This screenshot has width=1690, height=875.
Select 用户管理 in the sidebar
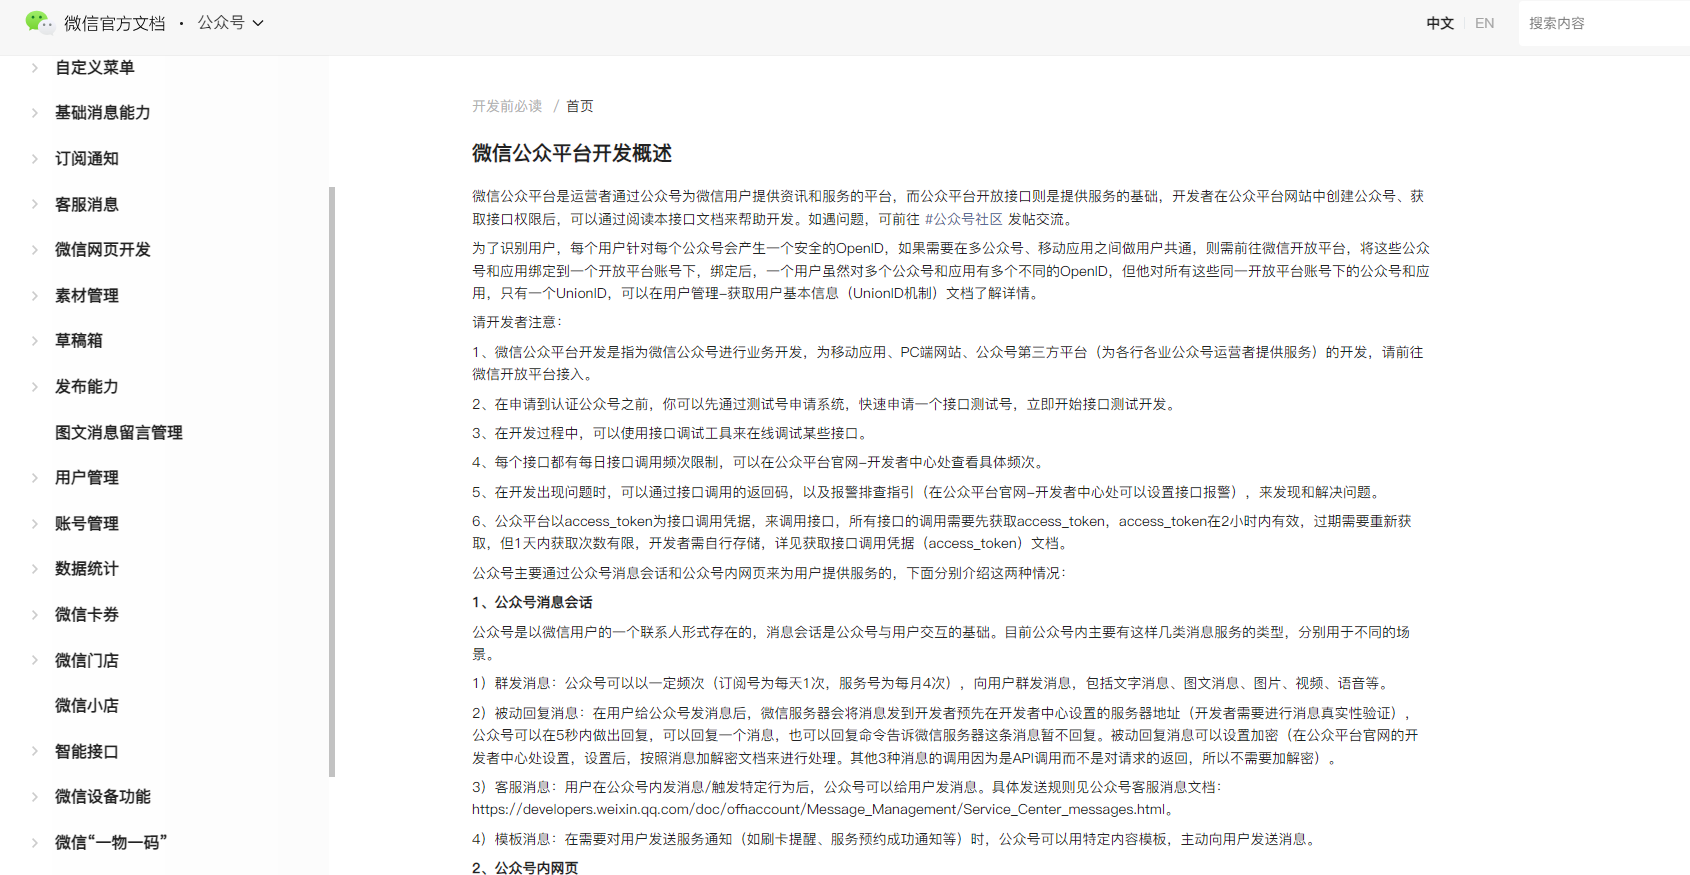[x=86, y=478]
